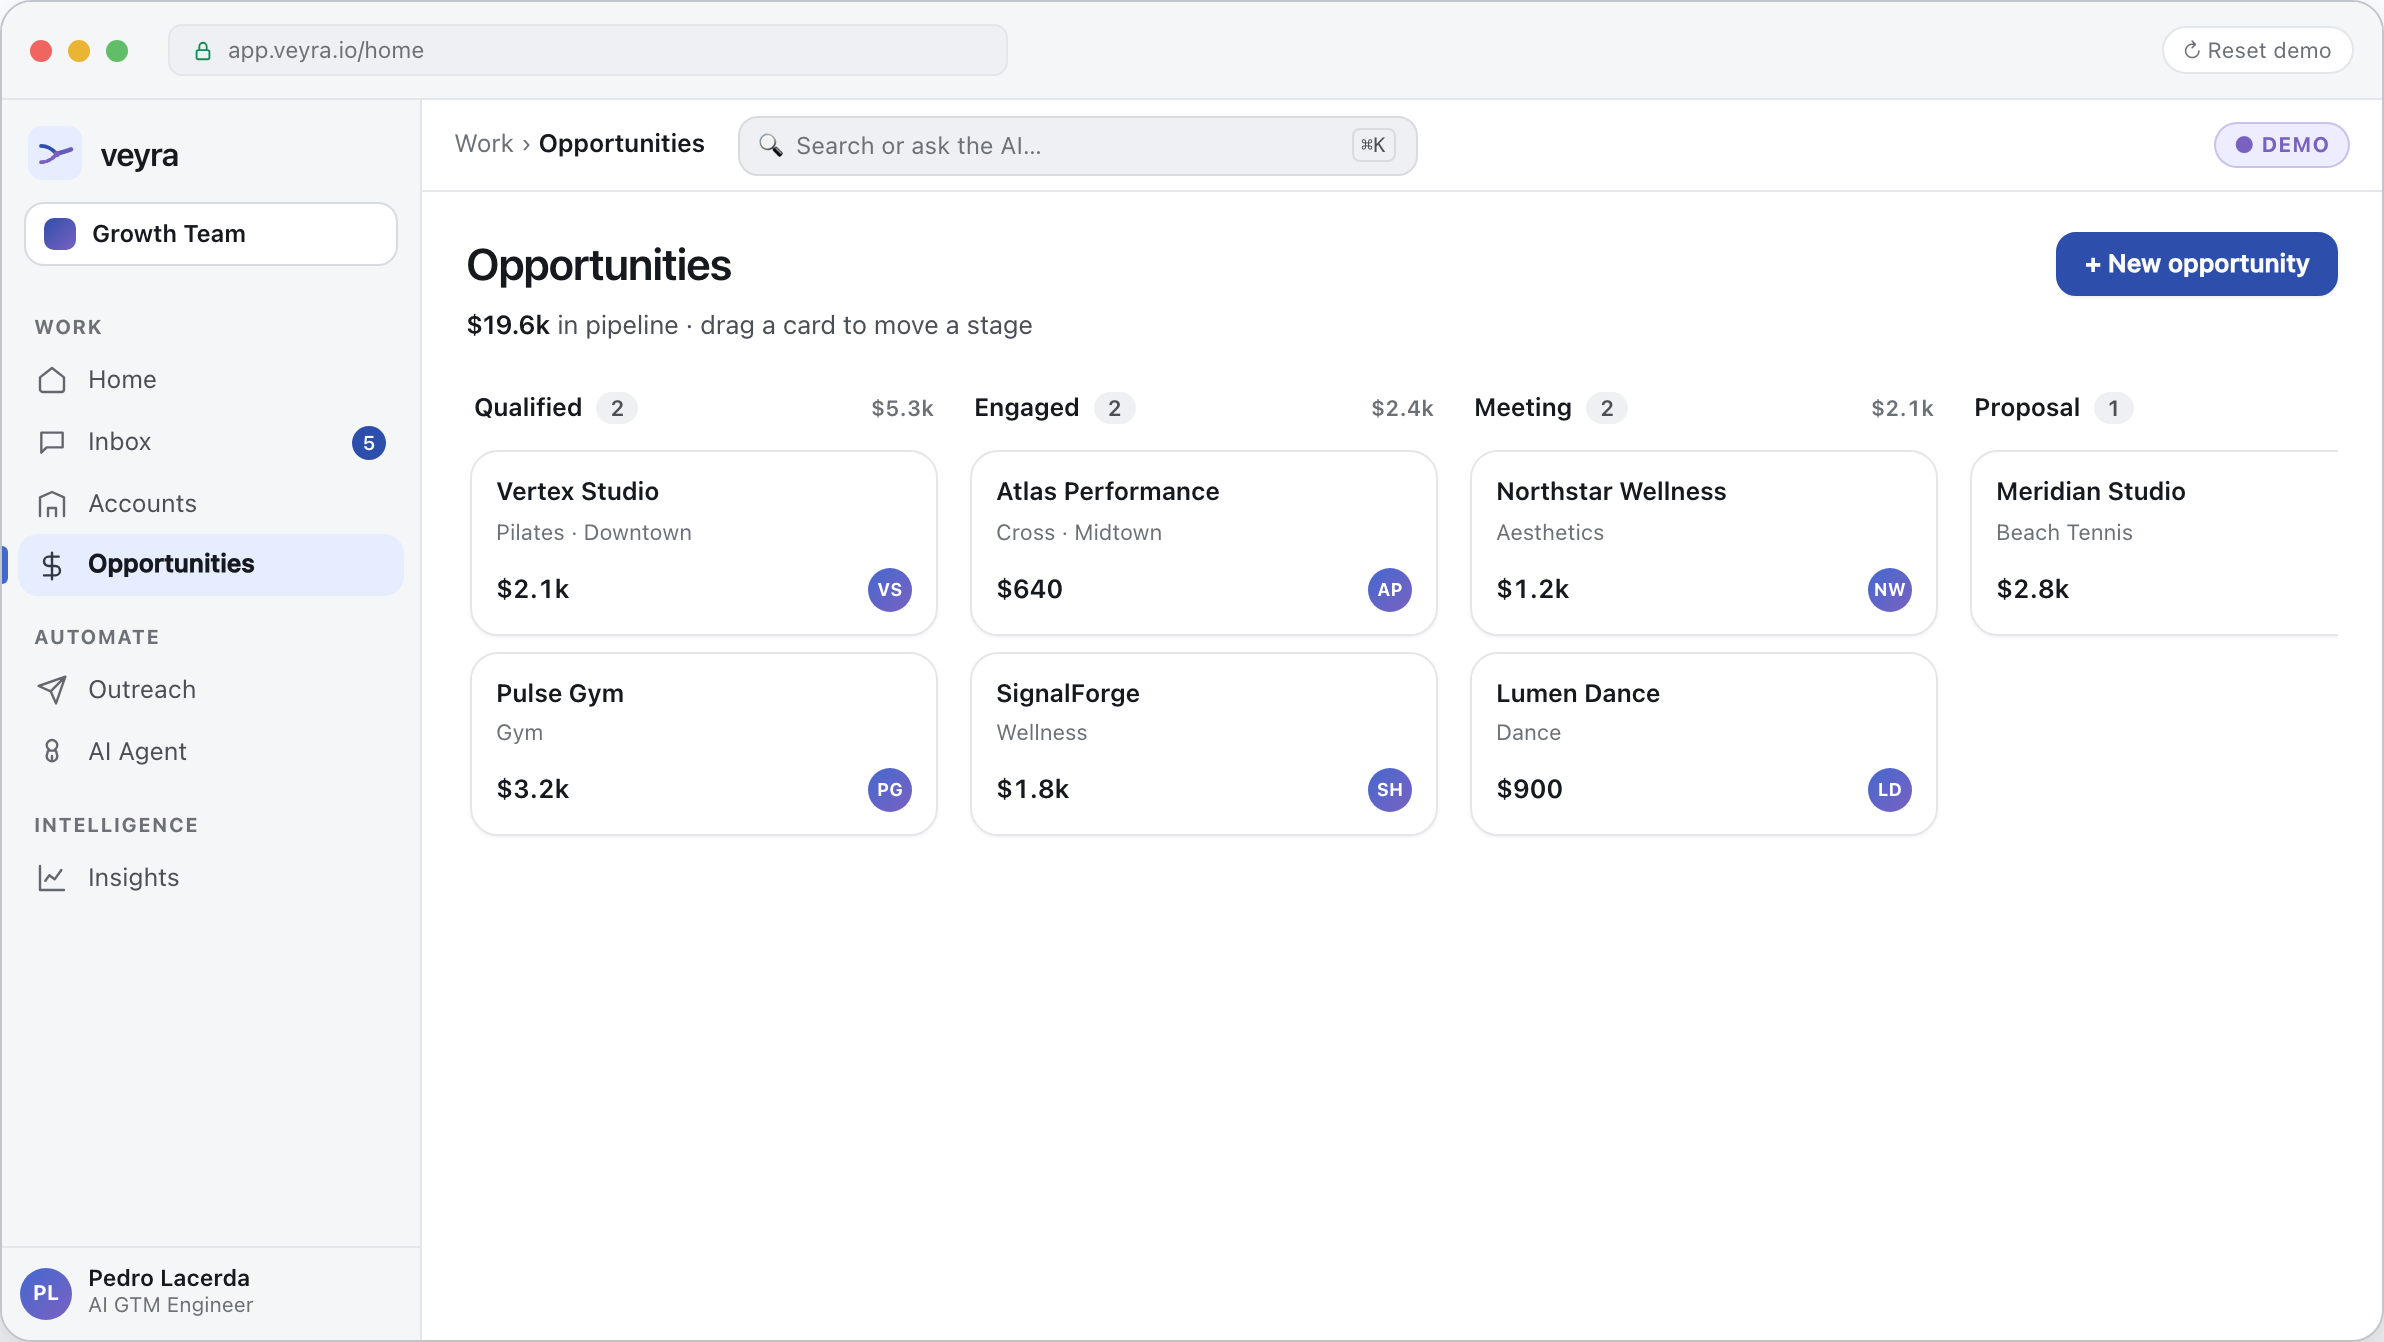Select Opportunities in the sidebar
The width and height of the screenshot is (2384, 1342).
pyautogui.click(x=211, y=565)
